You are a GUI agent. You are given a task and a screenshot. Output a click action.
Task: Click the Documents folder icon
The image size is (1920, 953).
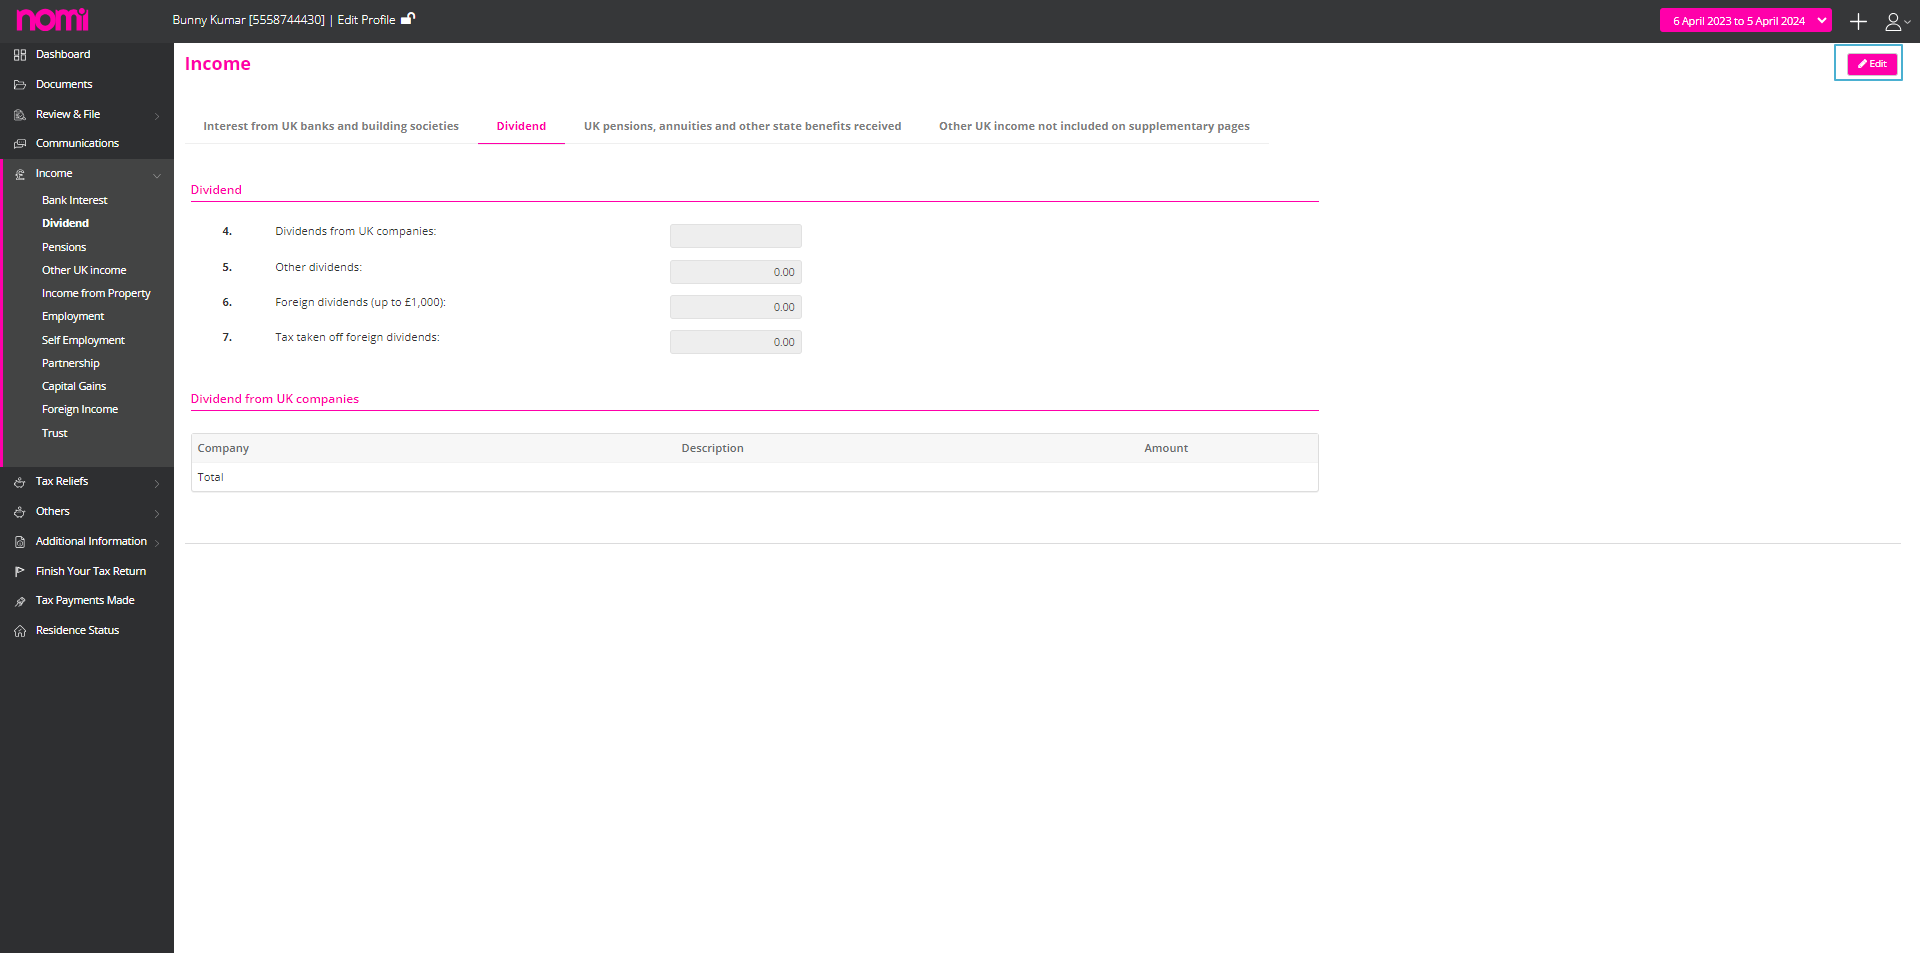point(20,85)
